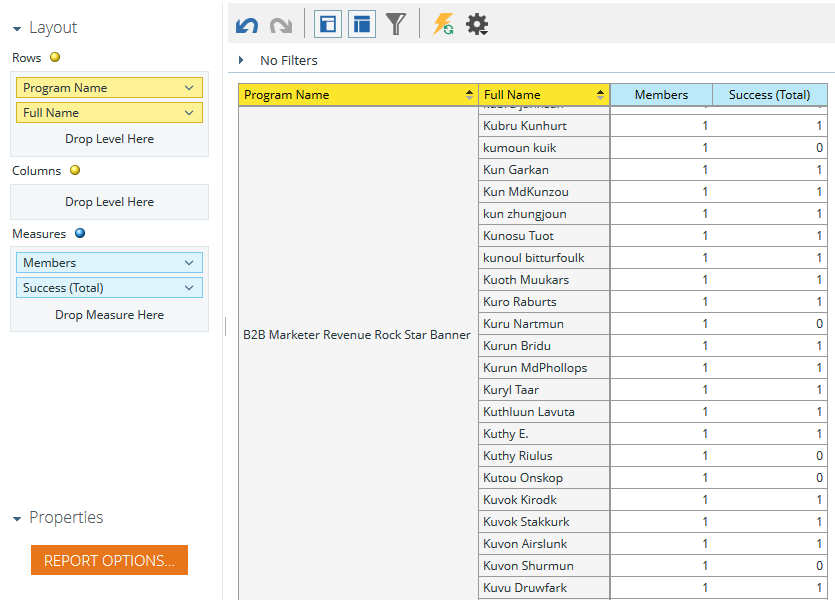Sort by Program Name column header

(358, 95)
